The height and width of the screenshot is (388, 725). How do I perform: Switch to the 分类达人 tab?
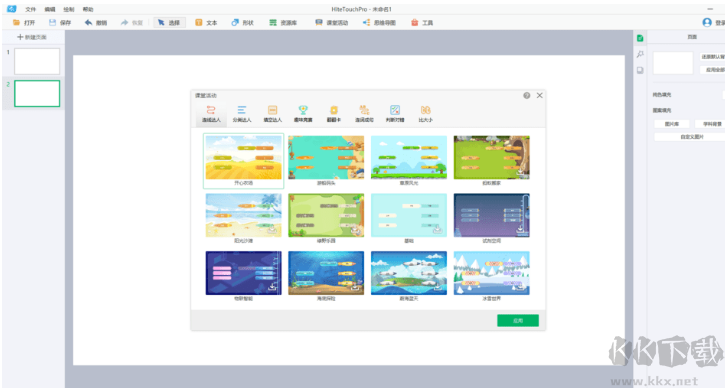[x=242, y=114]
